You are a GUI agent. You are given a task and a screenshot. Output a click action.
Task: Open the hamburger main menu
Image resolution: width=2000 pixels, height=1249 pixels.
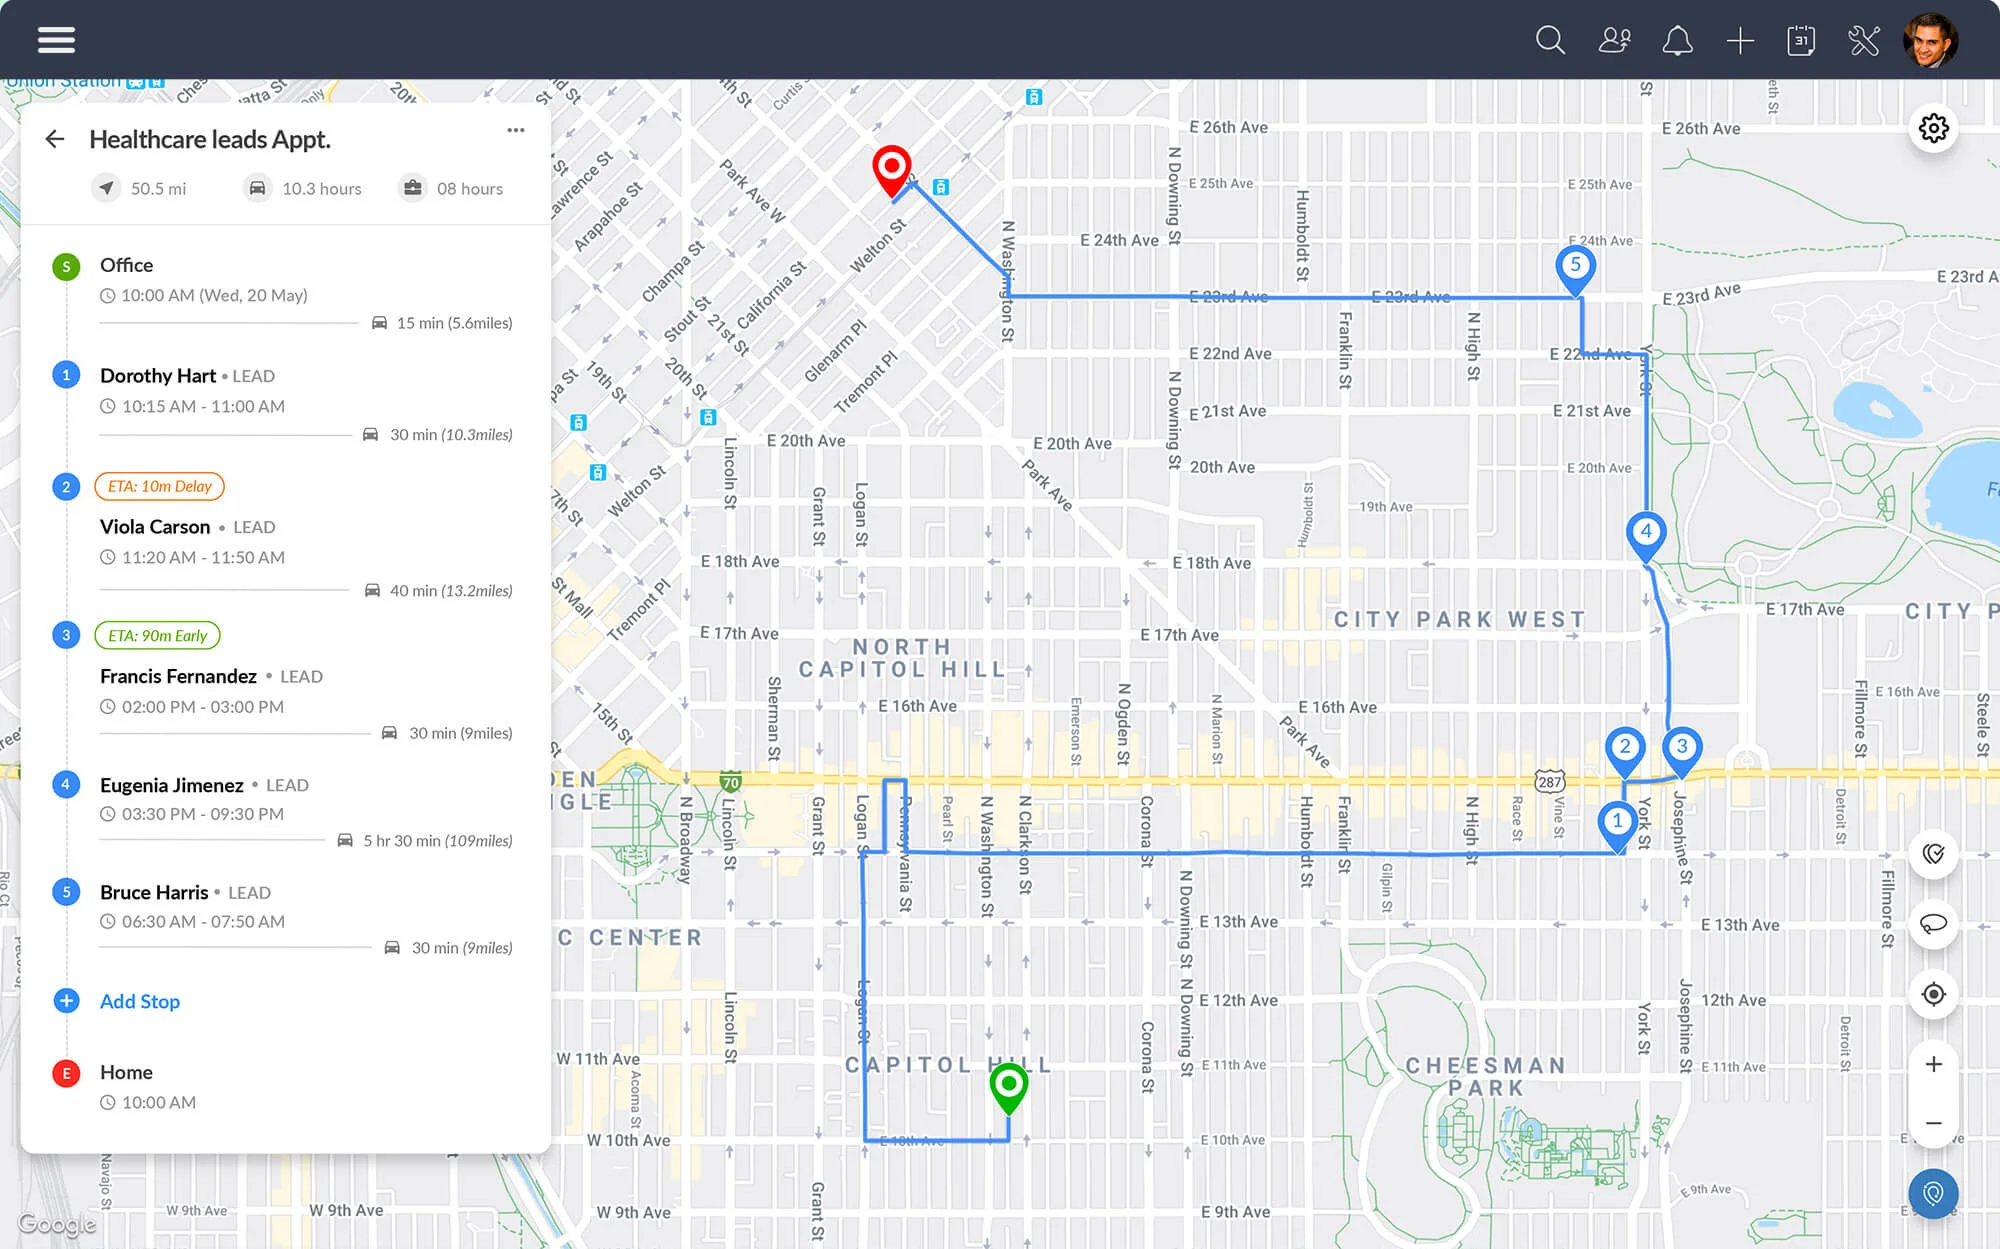tap(56, 40)
